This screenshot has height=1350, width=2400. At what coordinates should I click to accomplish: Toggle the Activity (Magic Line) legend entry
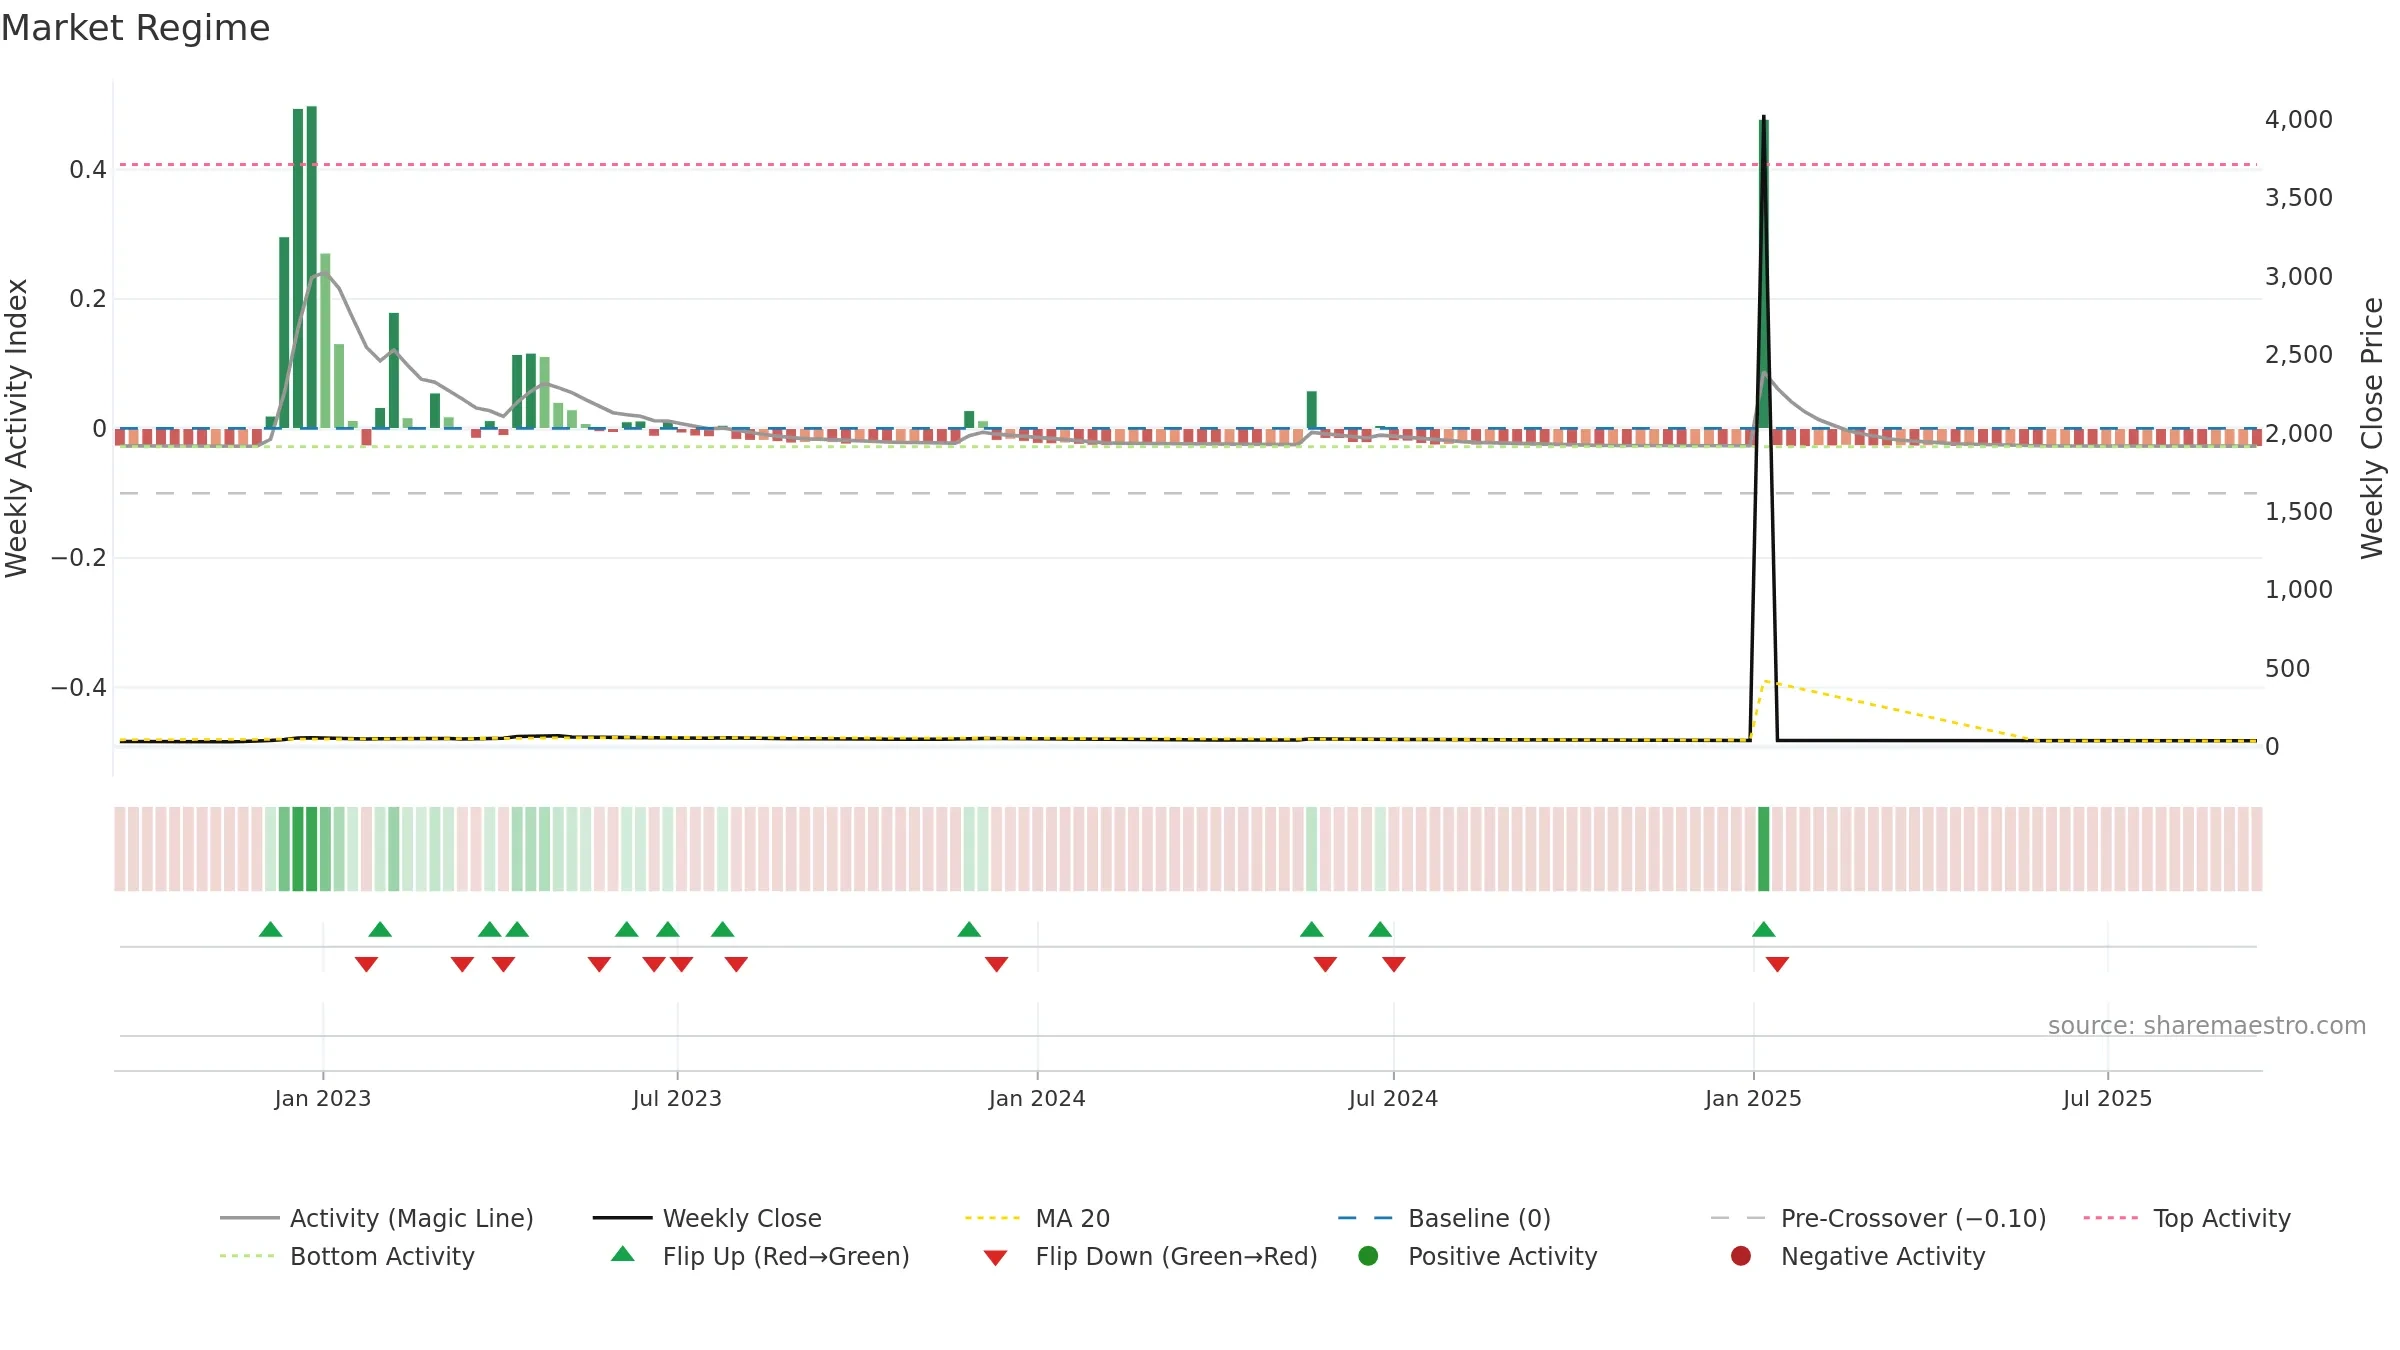[377, 1218]
